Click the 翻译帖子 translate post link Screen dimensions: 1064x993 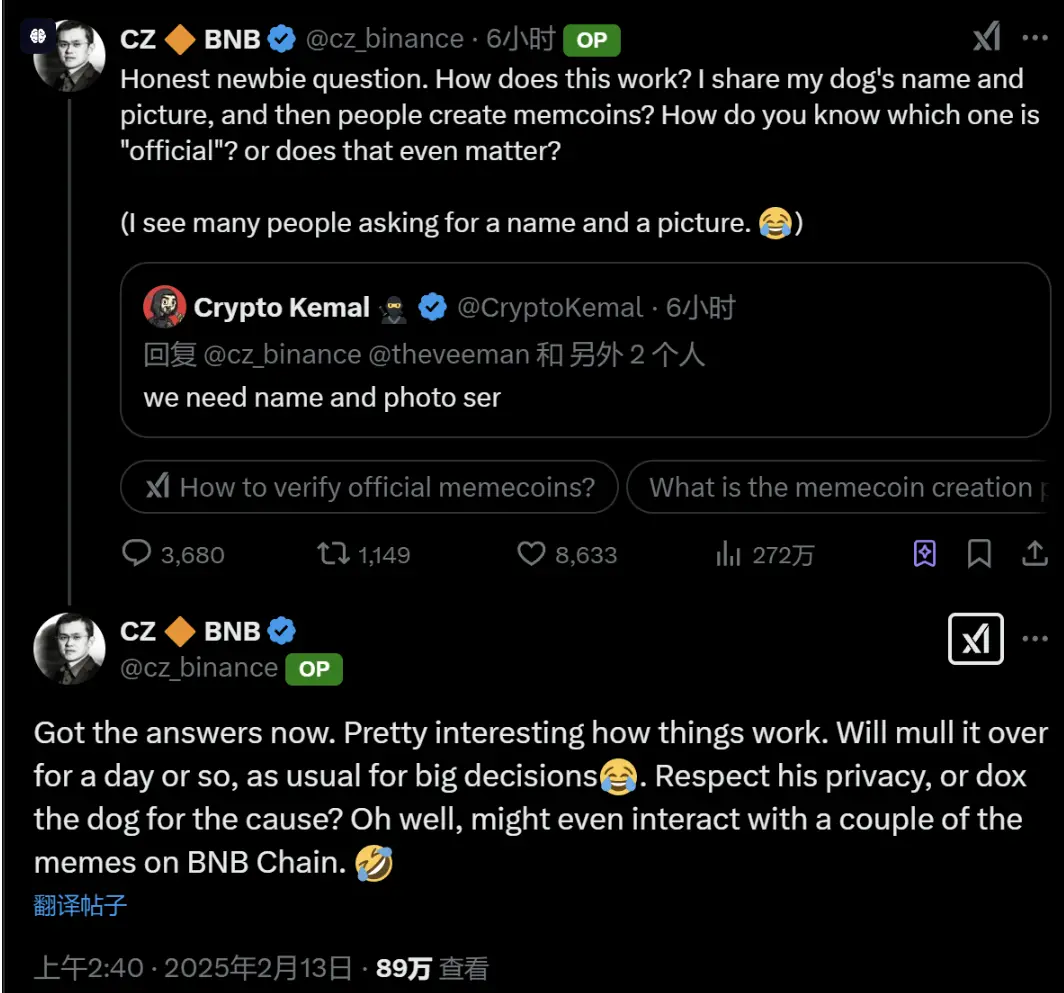click(x=80, y=905)
